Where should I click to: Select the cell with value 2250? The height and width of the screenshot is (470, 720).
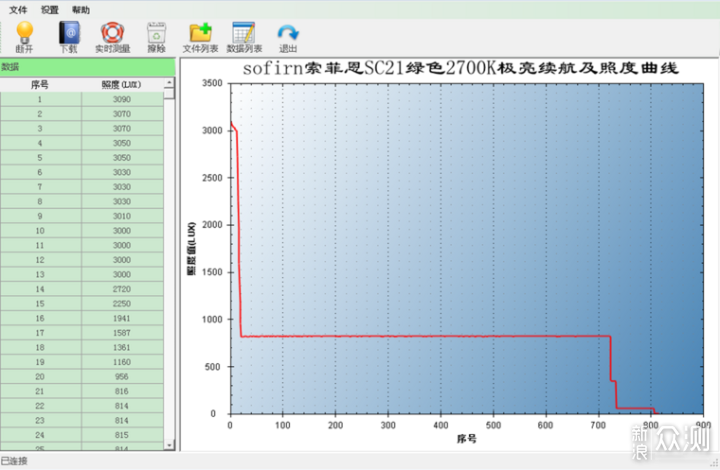coord(122,304)
